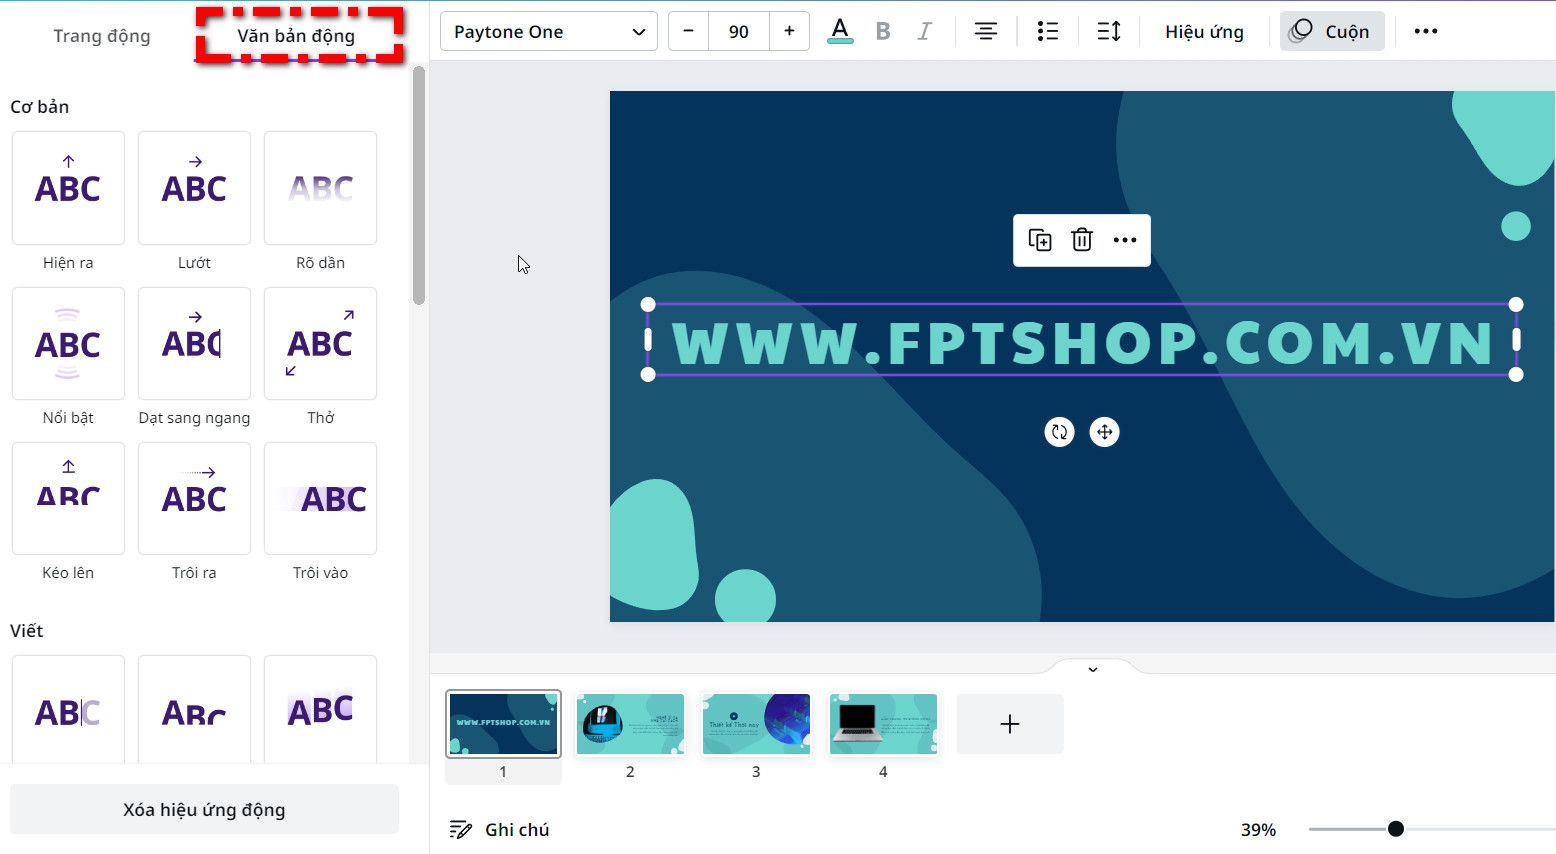This screenshot has height=854, width=1556.
Task: Select slide 2 thumbnail
Action: (x=630, y=723)
